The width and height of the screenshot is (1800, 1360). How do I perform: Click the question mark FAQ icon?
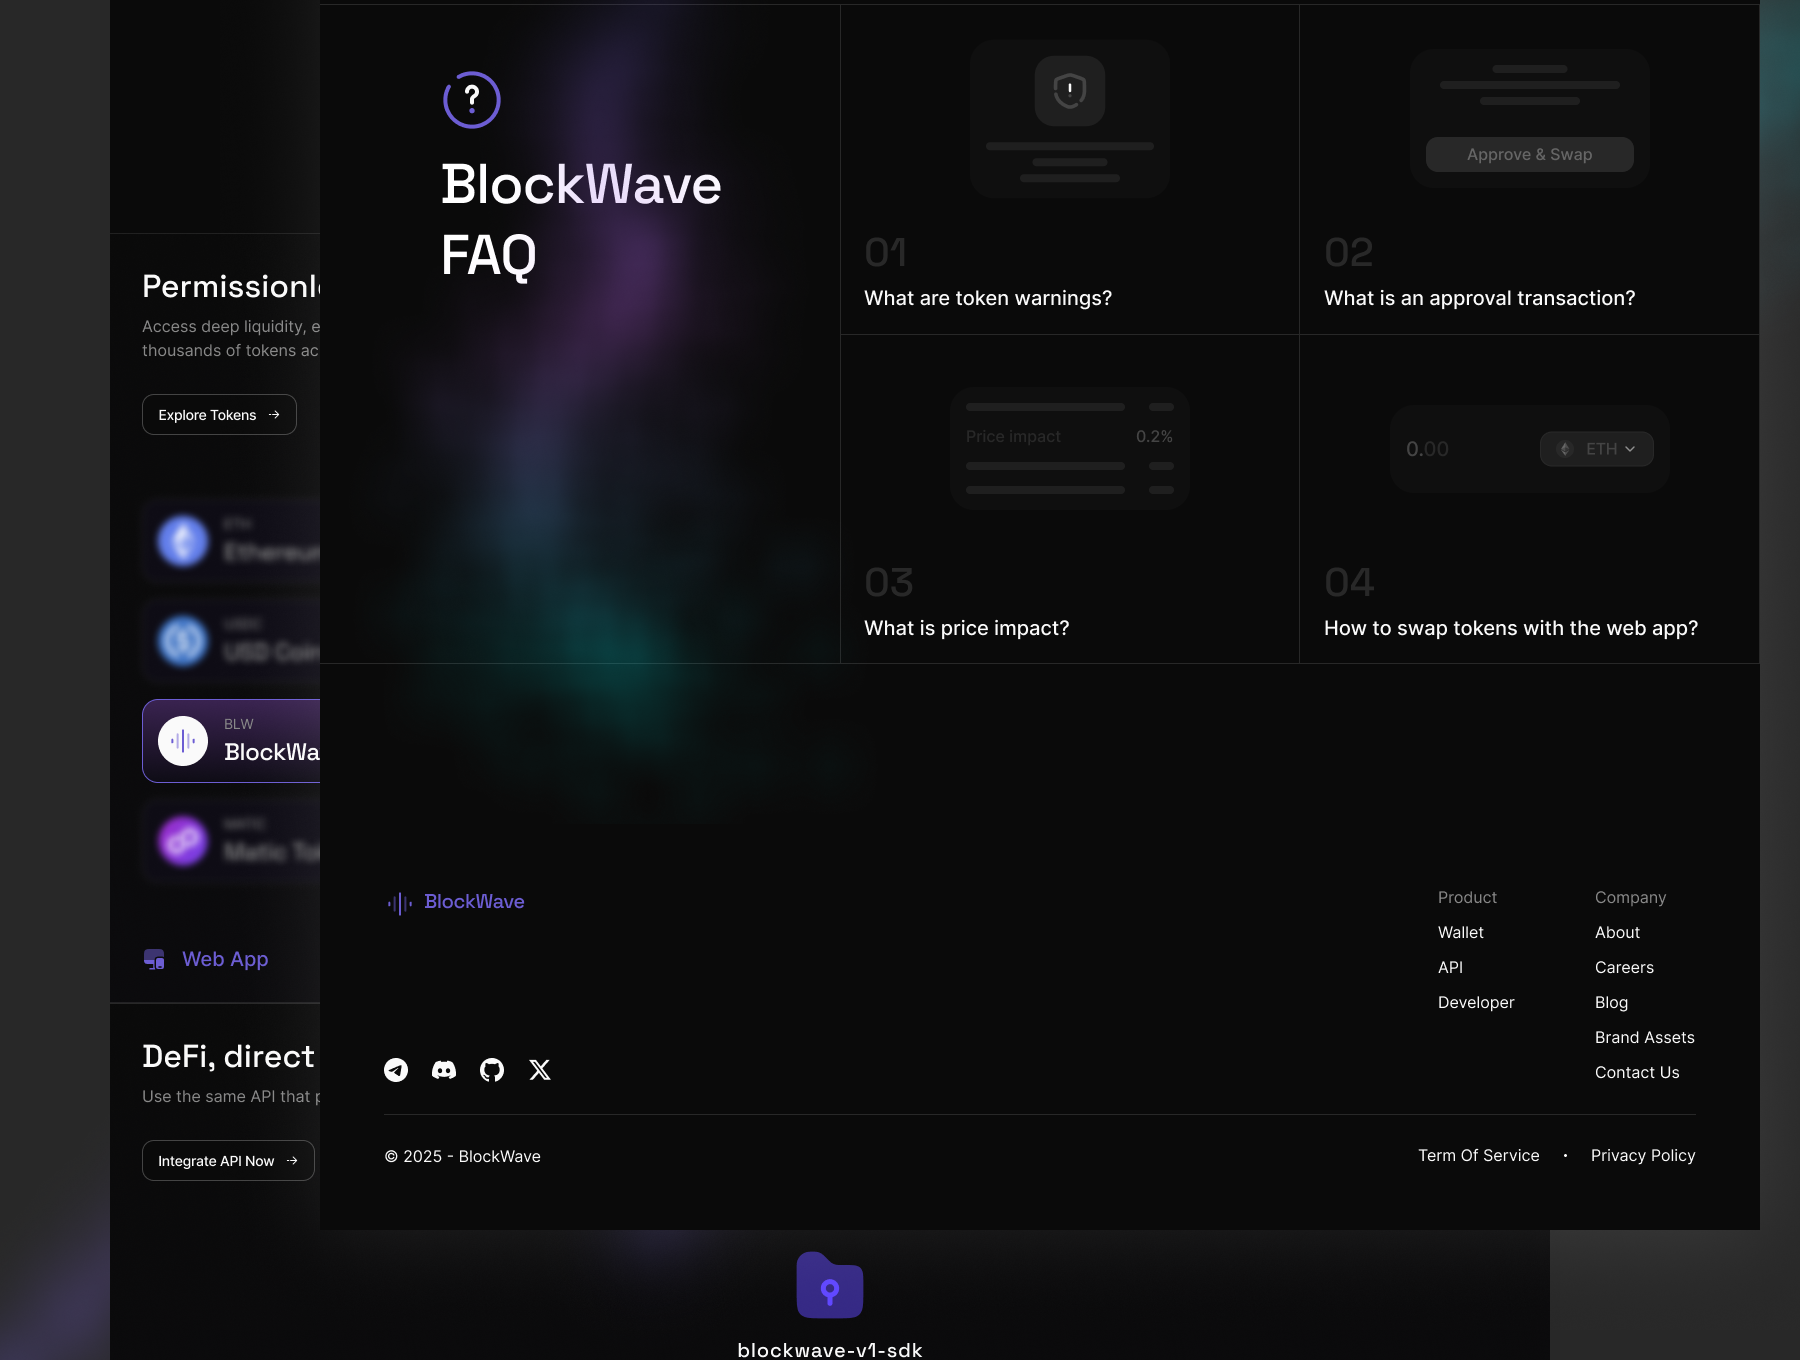coord(471,100)
